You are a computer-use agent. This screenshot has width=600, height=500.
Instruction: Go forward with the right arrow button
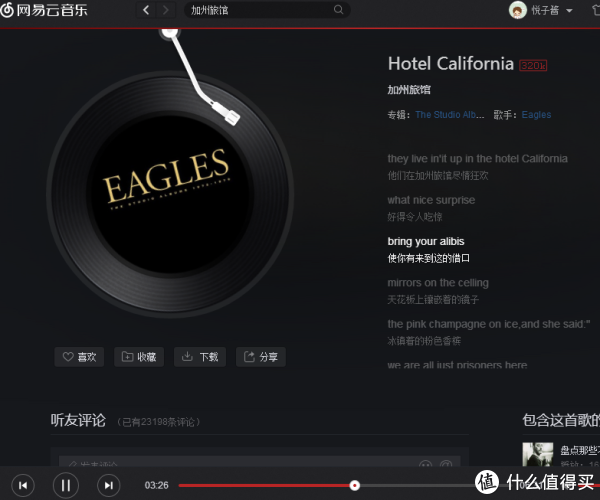pyautogui.click(x=165, y=10)
